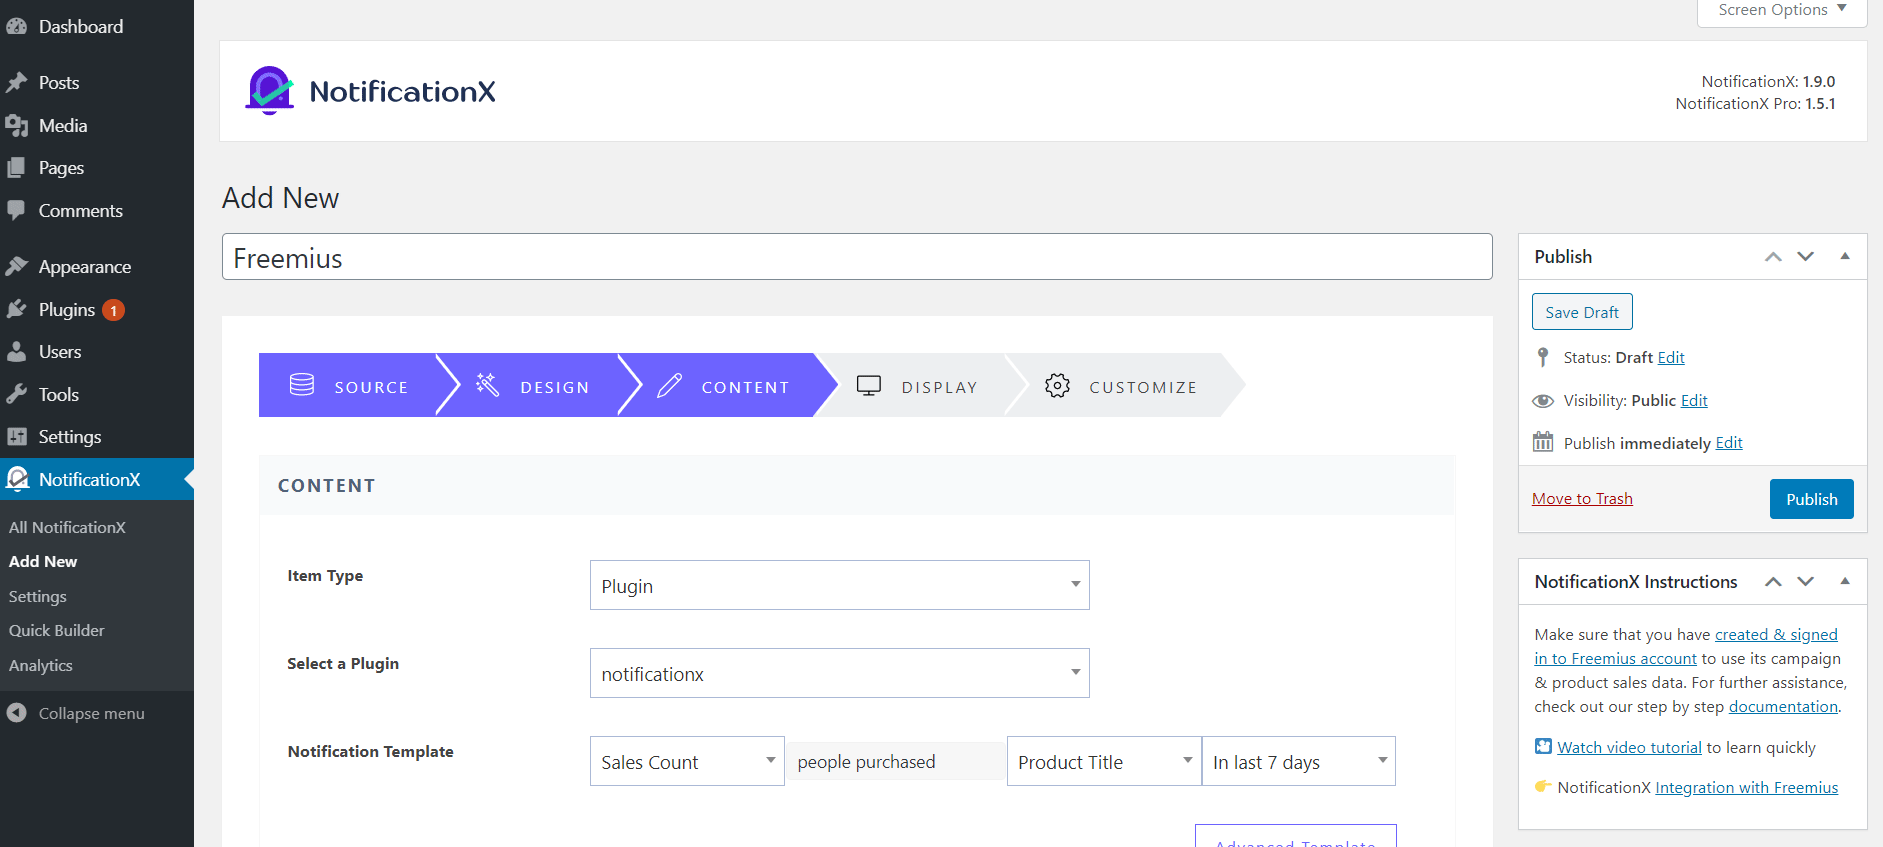Open Quick Builder submenu item

coord(56,630)
